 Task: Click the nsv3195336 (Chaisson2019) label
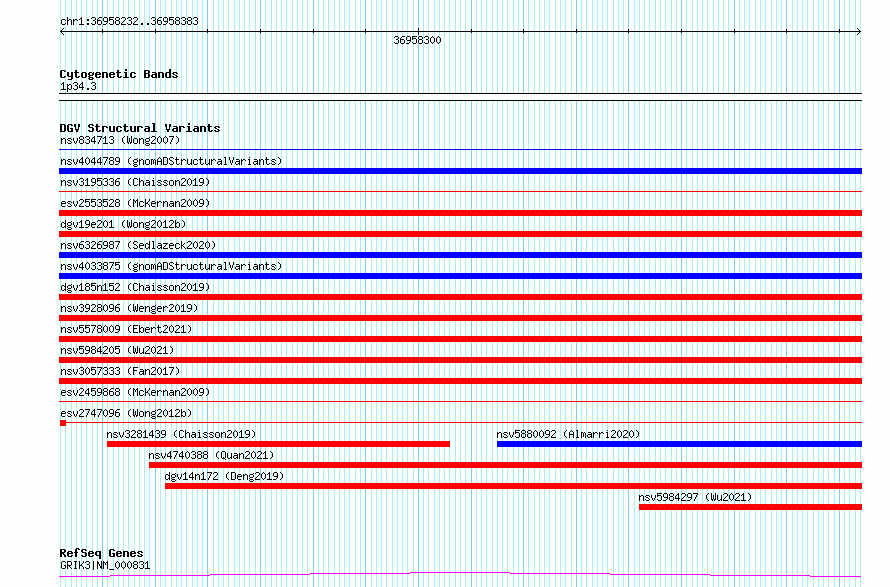tap(135, 182)
